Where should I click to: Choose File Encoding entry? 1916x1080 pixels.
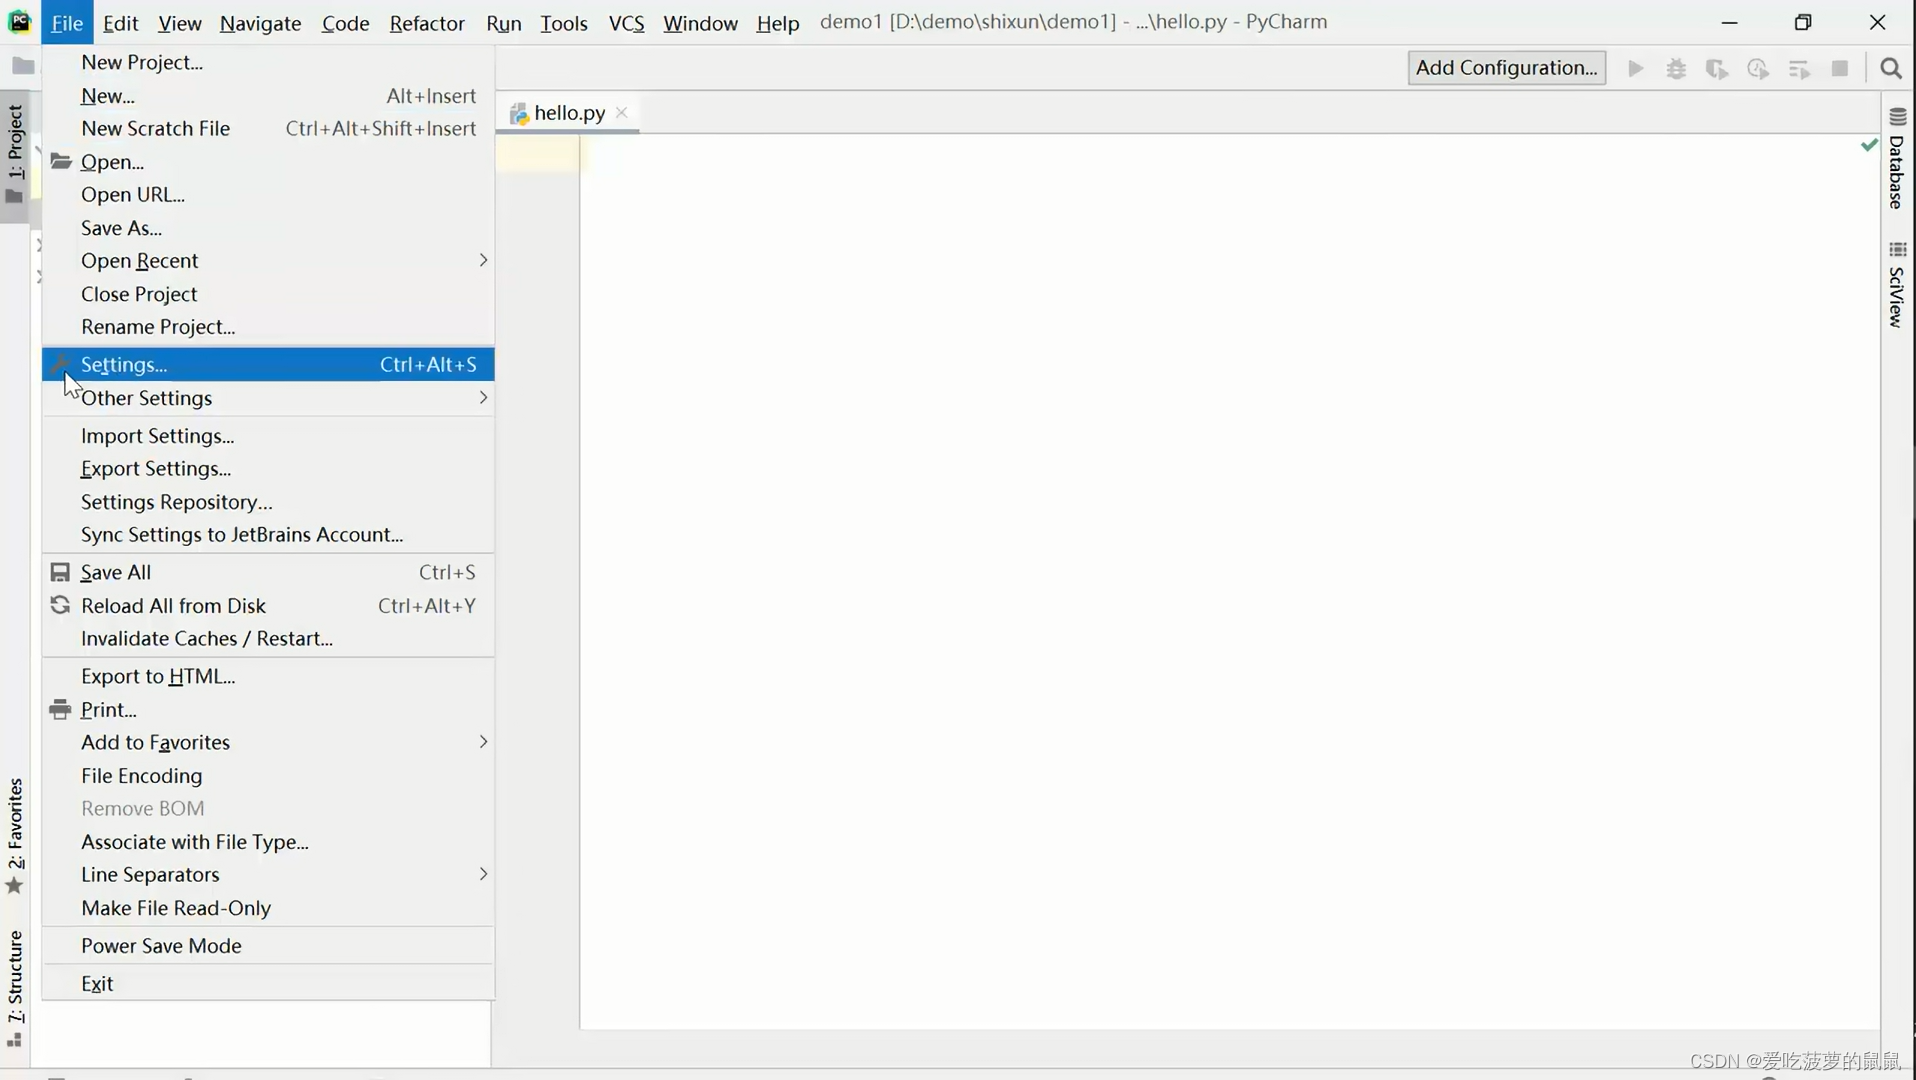pos(268,776)
